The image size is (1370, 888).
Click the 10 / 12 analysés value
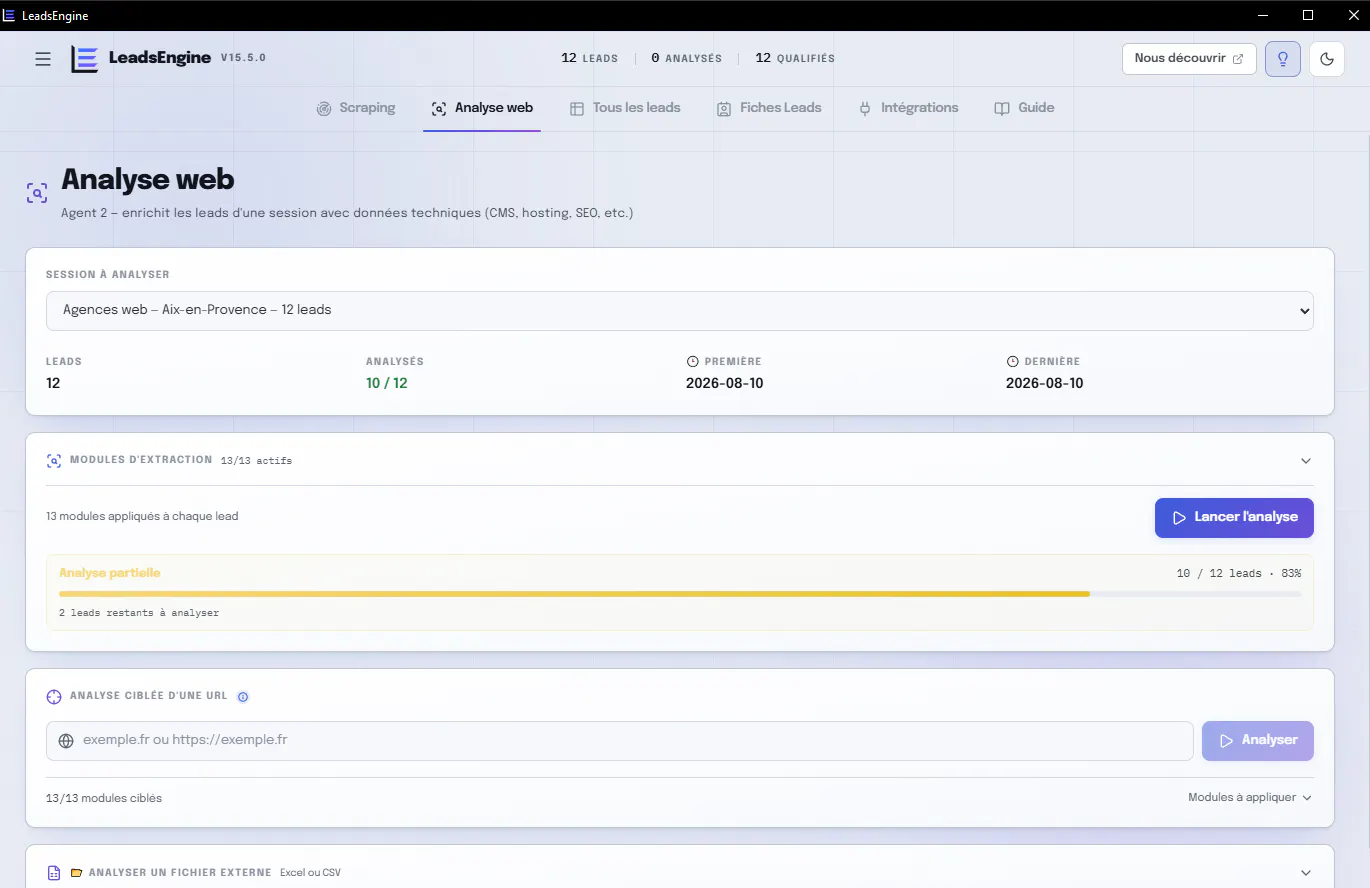tap(387, 384)
